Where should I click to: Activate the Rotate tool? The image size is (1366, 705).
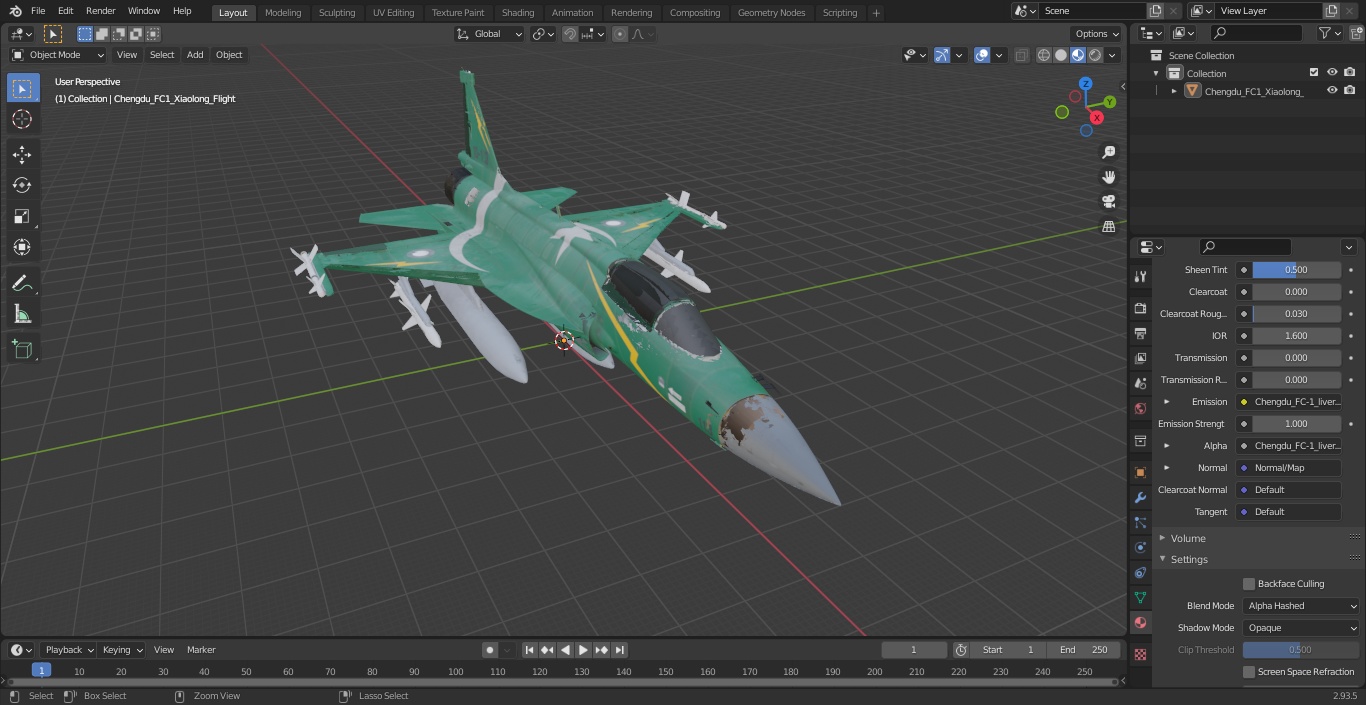[x=22, y=185]
